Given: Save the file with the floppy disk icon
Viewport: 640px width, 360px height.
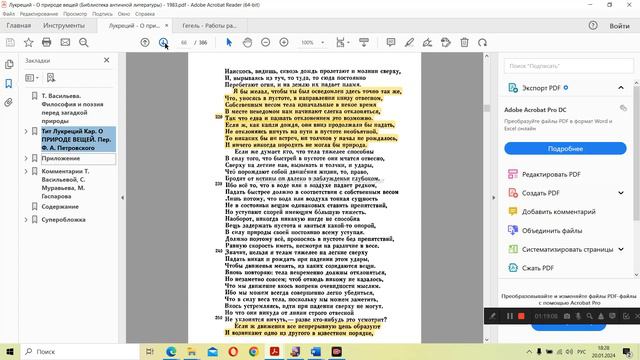Looking at the screenshot, I should (10, 42).
